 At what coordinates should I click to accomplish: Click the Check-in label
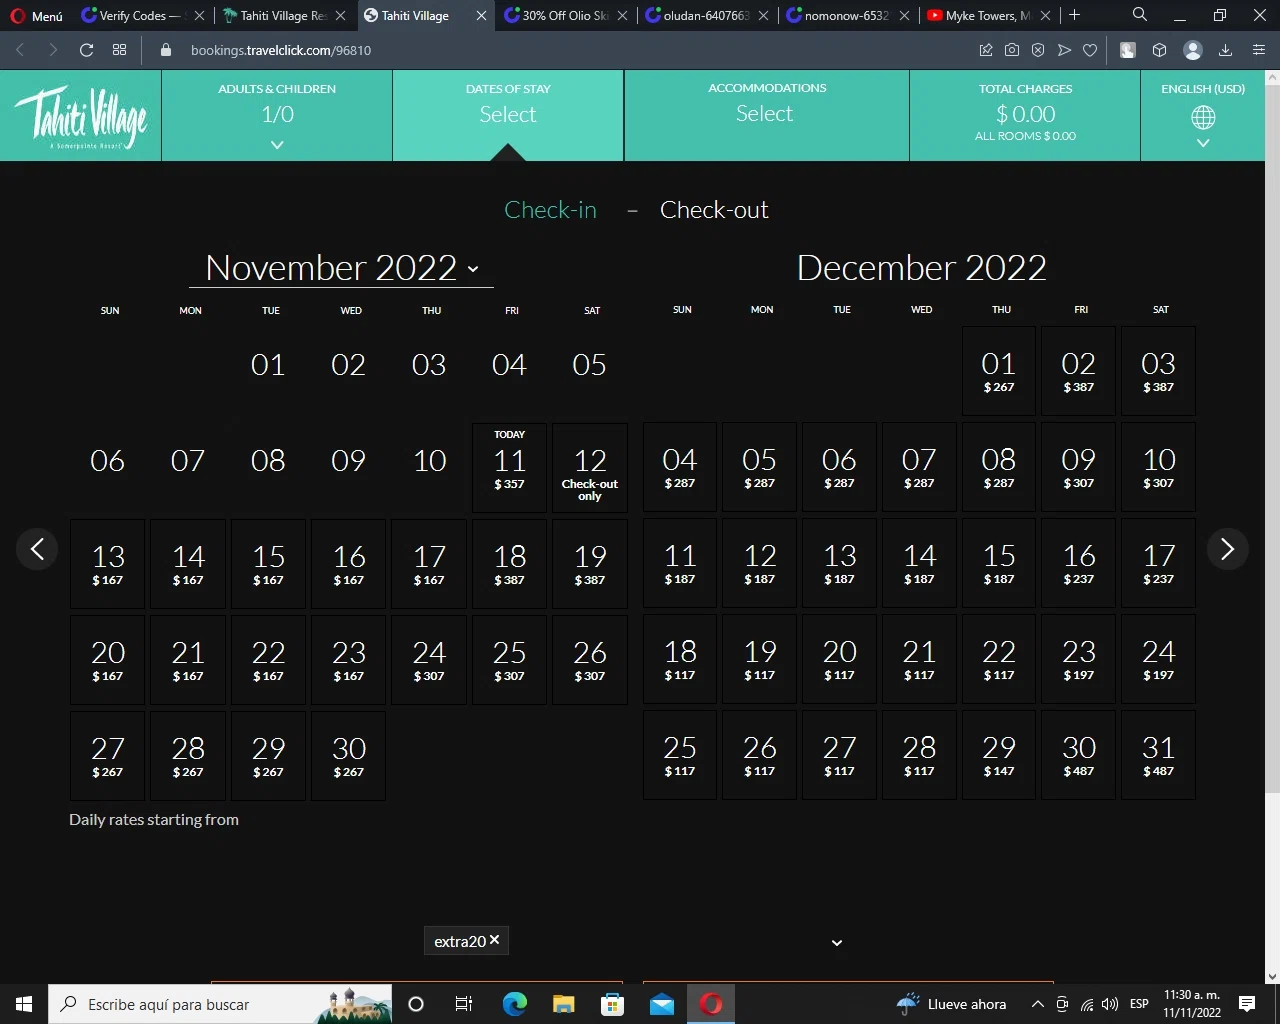coord(550,210)
